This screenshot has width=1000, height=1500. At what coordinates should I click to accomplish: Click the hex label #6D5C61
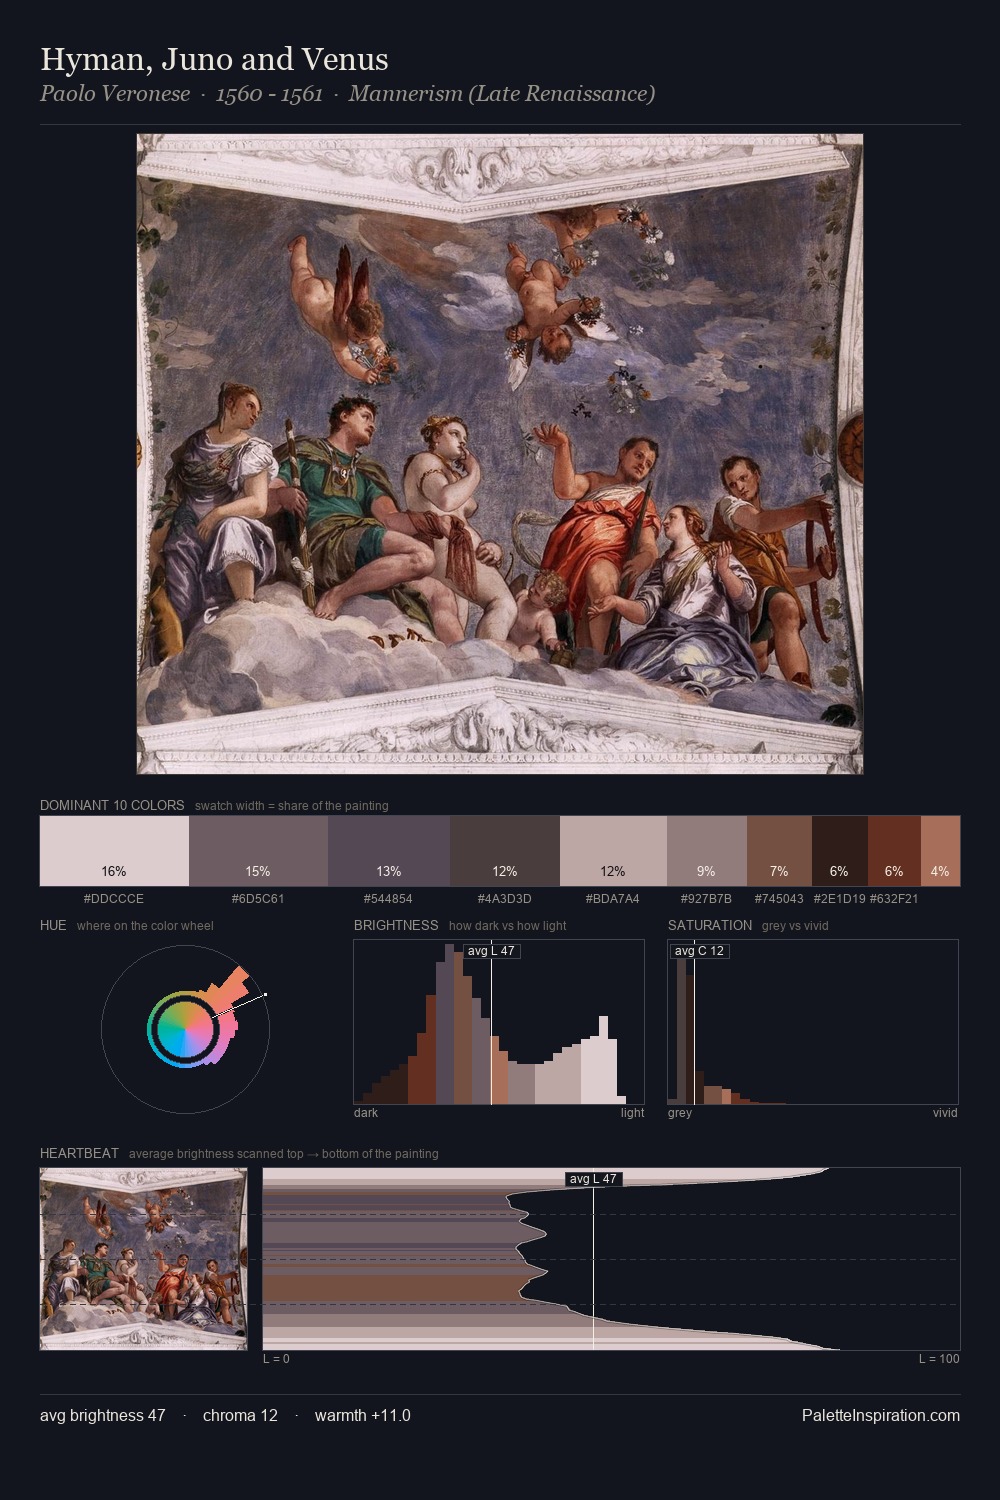point(258,899)
